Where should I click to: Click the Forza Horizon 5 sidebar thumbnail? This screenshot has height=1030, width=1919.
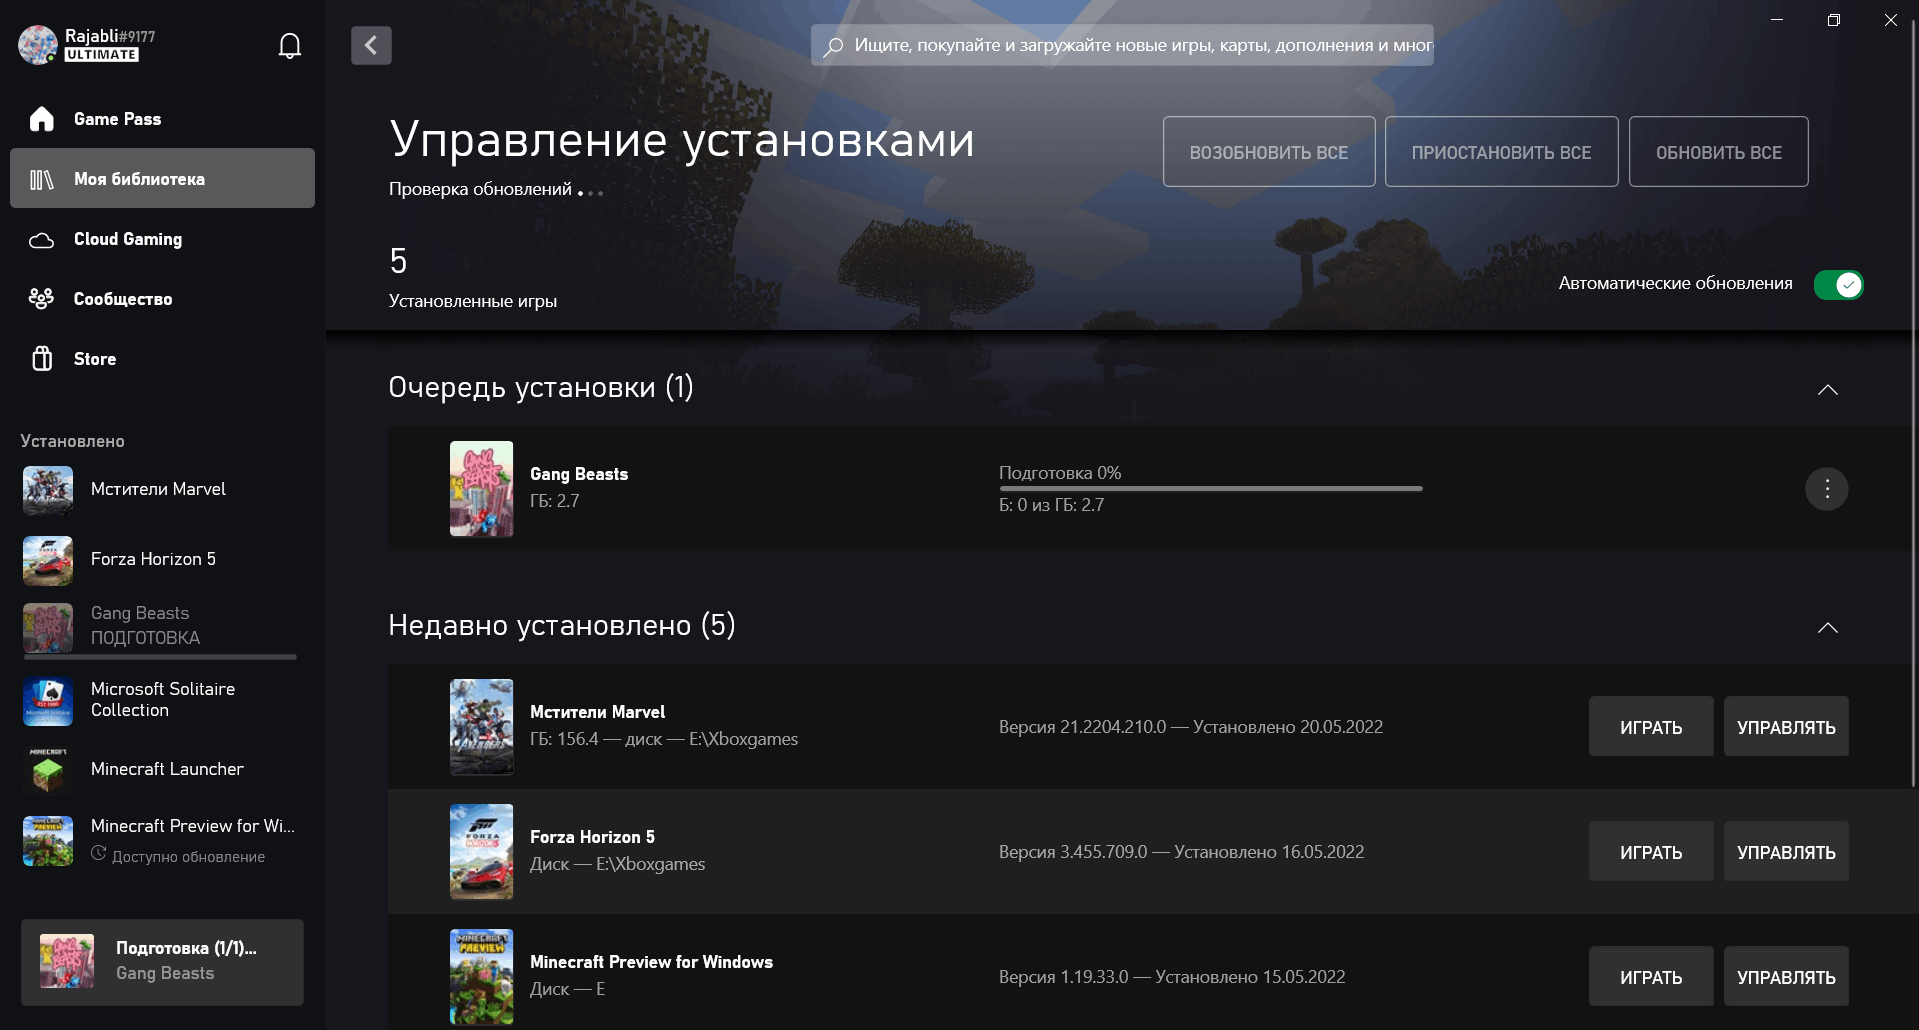(48, 560)
